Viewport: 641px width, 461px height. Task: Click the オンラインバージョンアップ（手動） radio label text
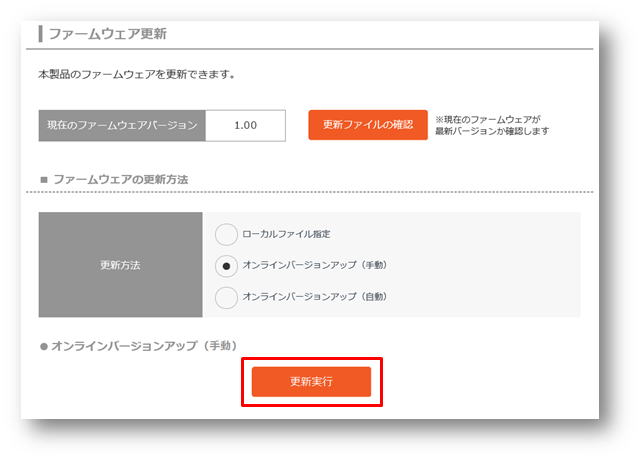point(314,265)
